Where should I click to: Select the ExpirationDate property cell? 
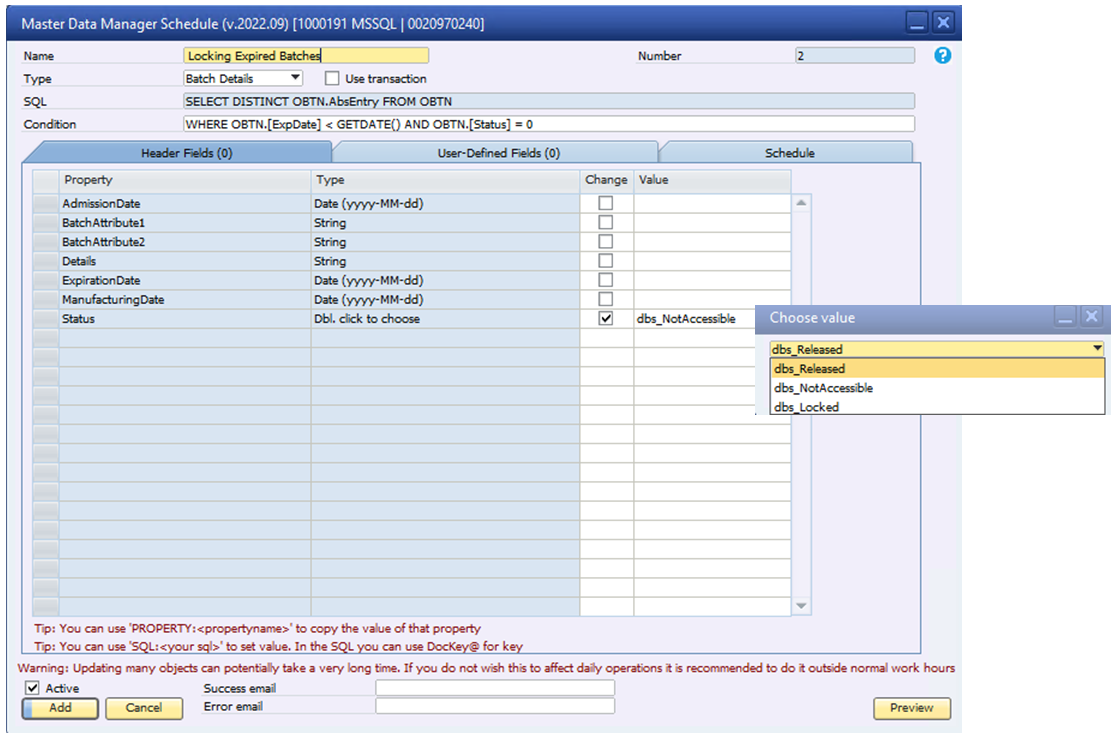(x=185, y=280)
